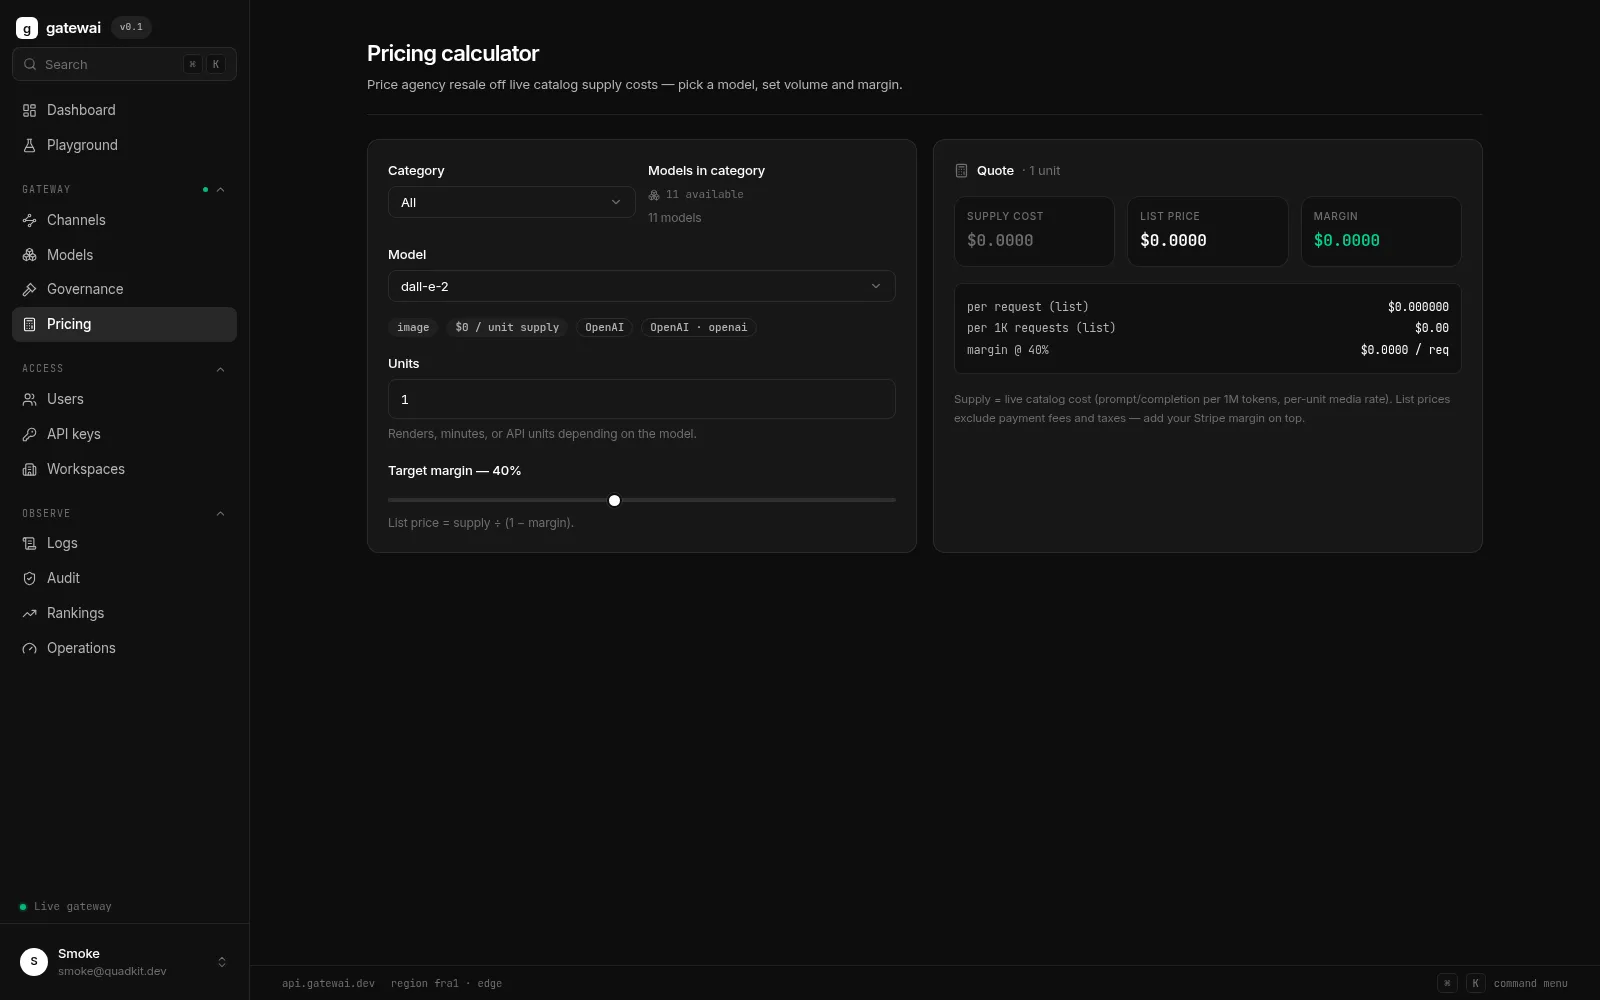Click the "$0 / unit supply" tag

click(507, 327)
